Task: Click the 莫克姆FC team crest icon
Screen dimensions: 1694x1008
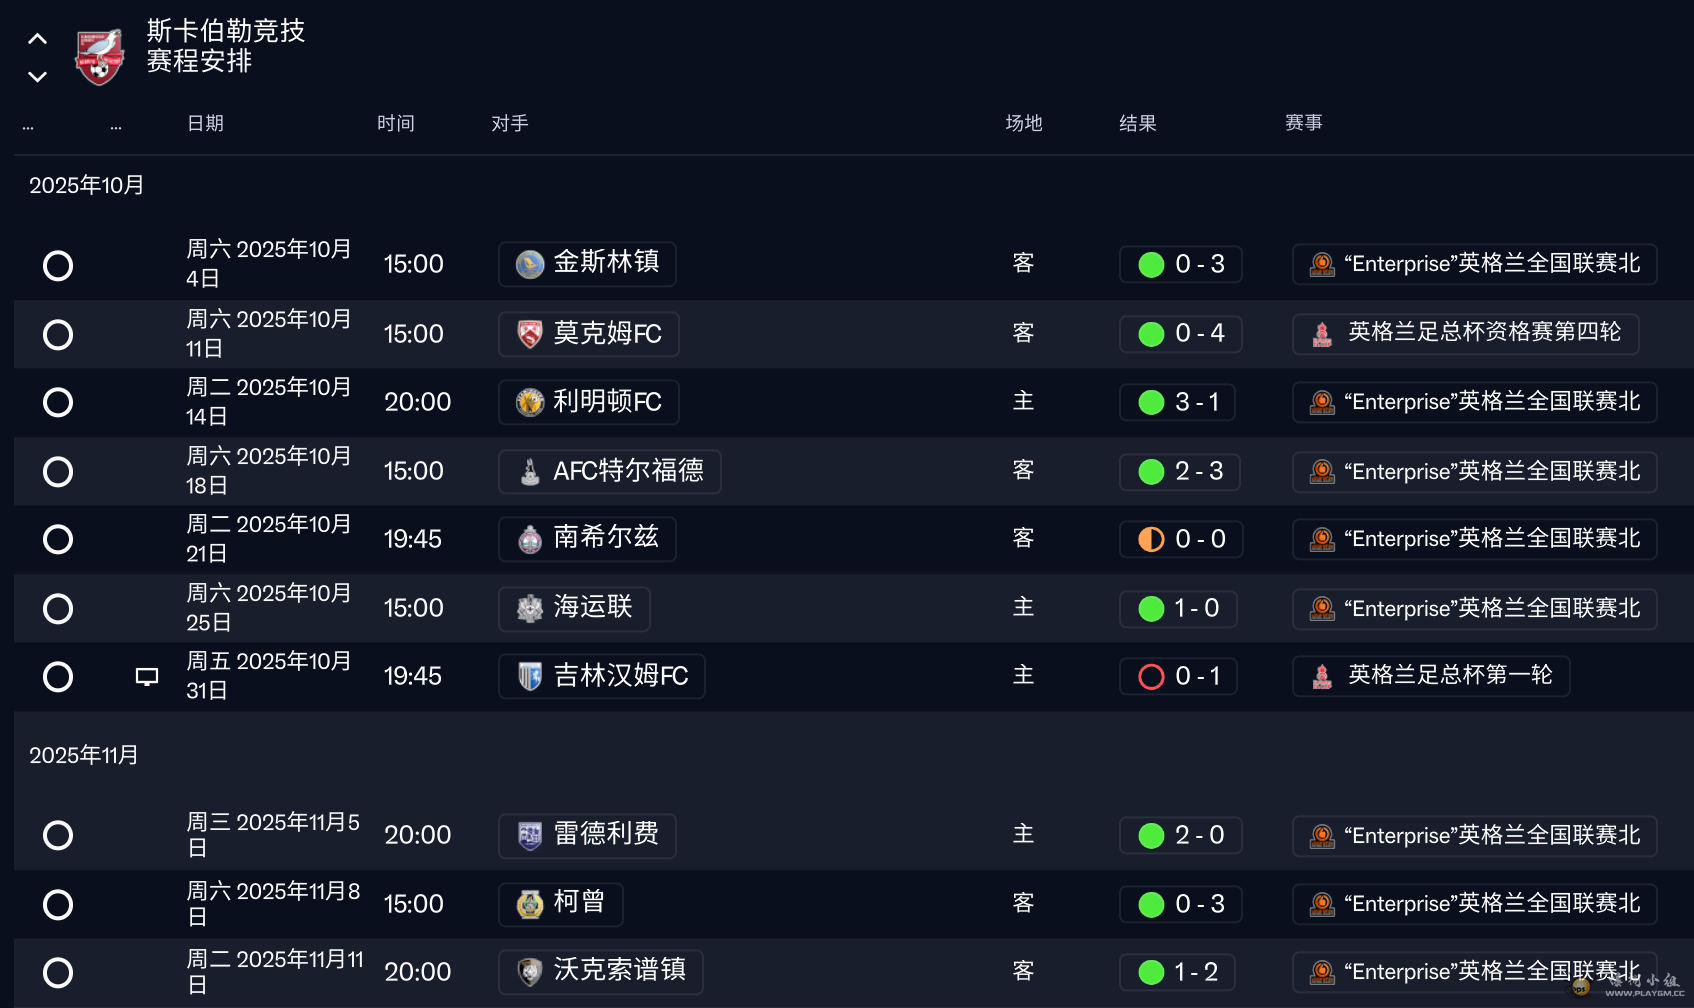Action: (x=530, y=334)
